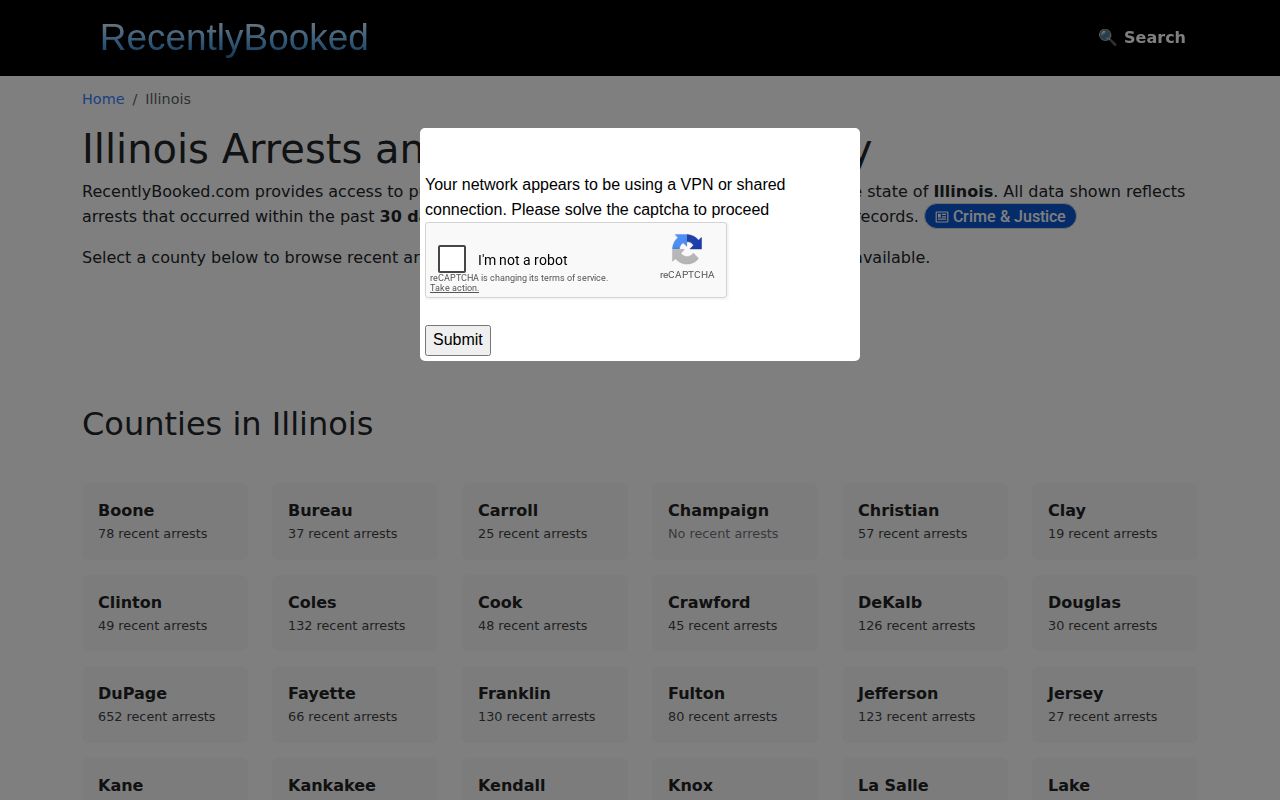Open Boone county card
This screenshot has height=800, width=1280.
pos(165,521)
